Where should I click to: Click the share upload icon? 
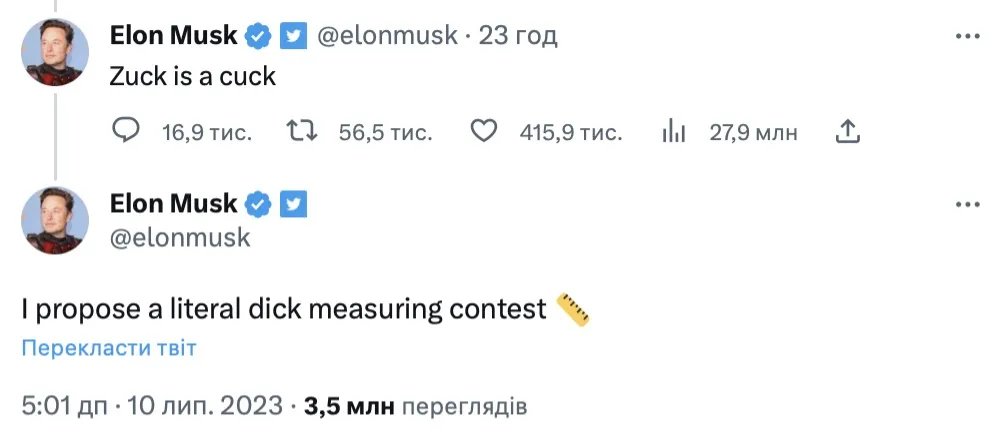848,131
